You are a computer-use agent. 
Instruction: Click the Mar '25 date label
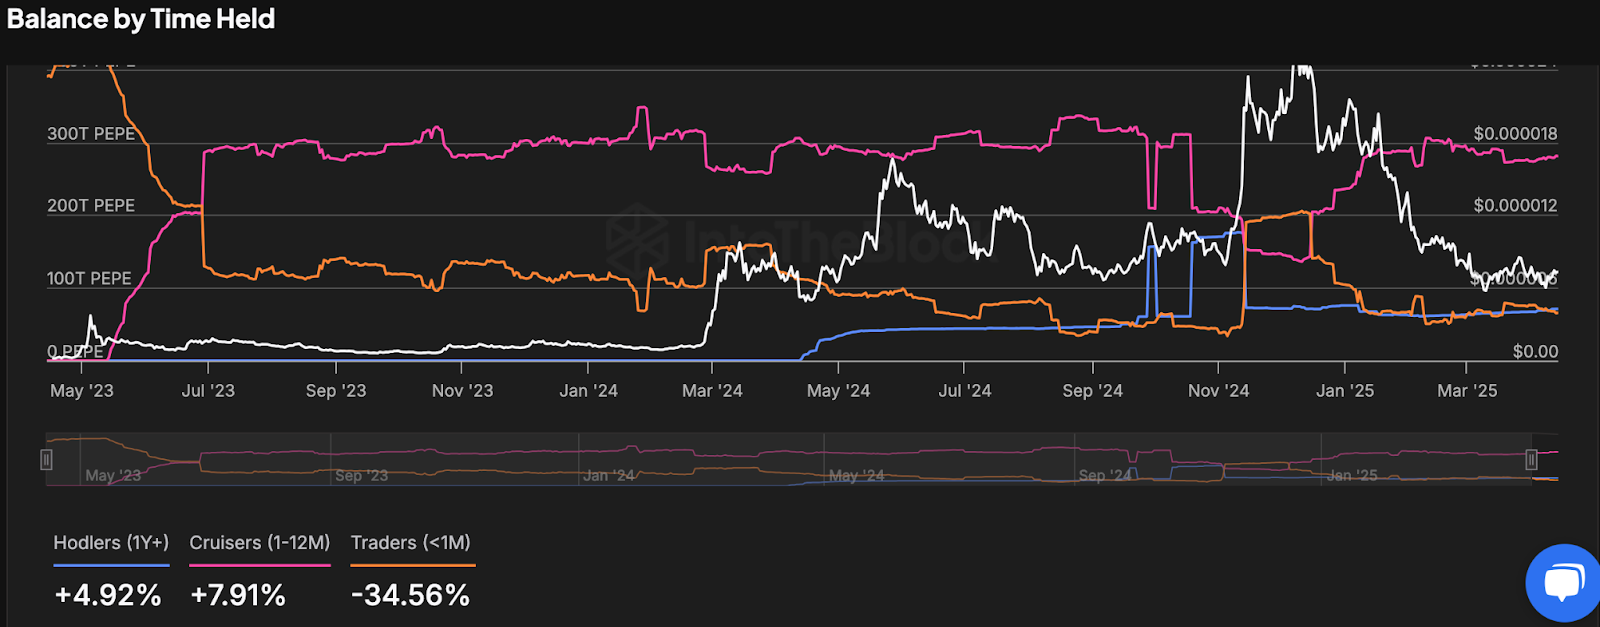tap(1467, 391)
